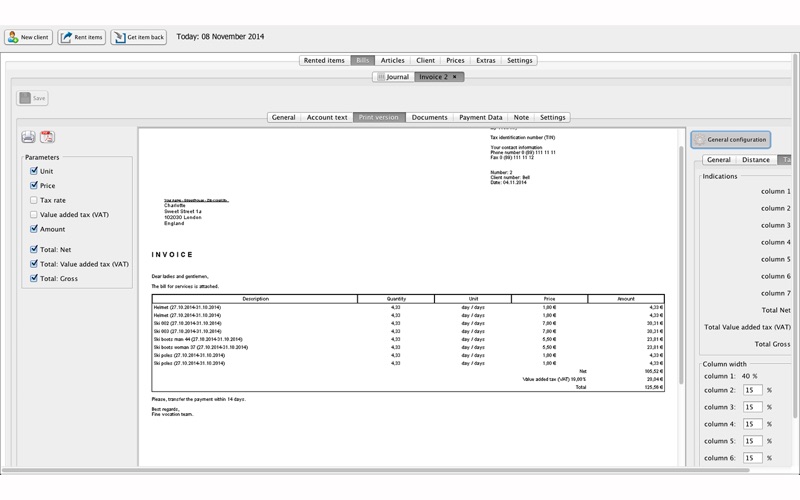
Task: Open the Payment Data tab
Action: pos(481,117)
